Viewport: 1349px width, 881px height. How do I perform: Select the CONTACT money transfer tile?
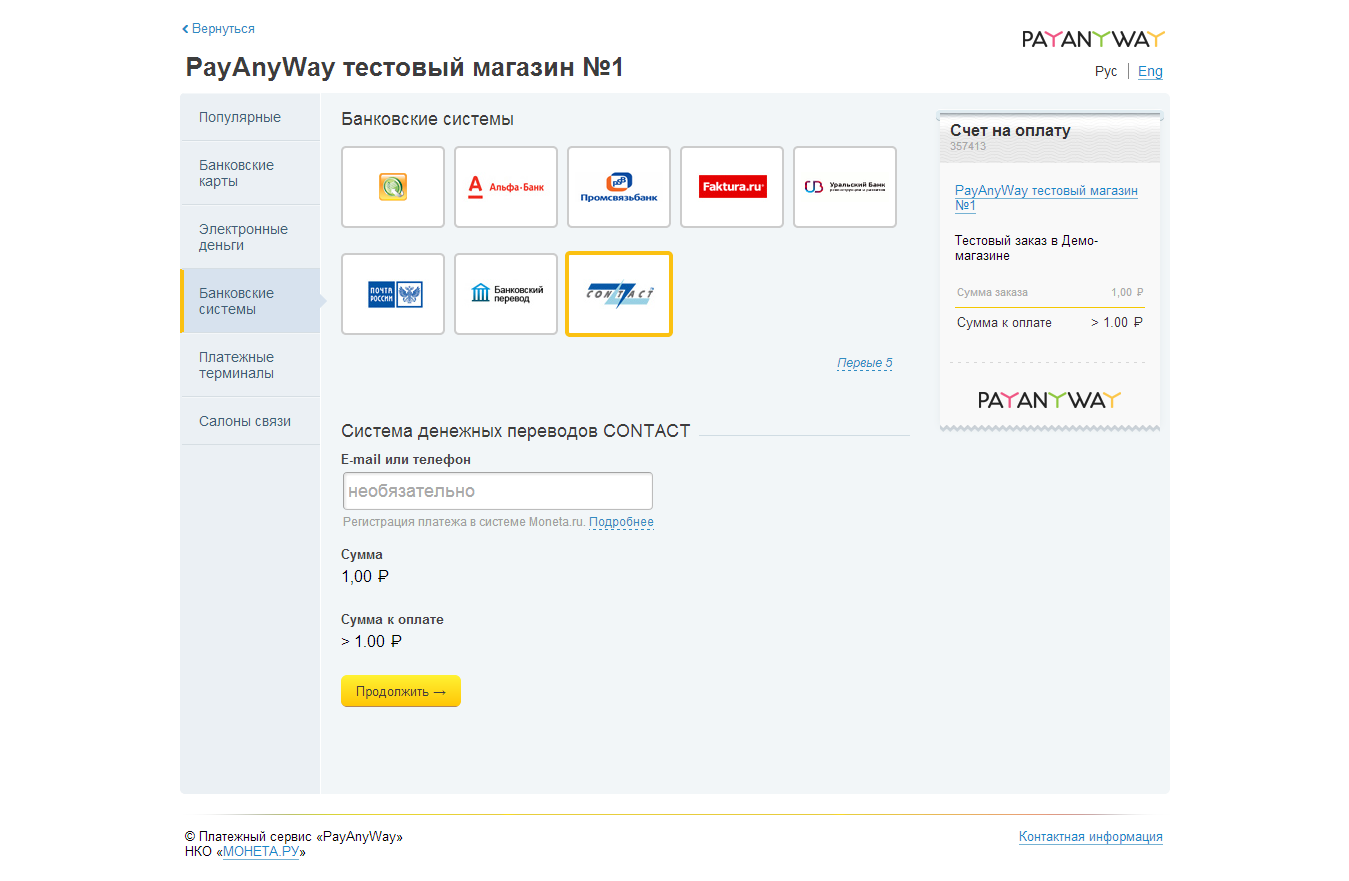pos(619,294)
